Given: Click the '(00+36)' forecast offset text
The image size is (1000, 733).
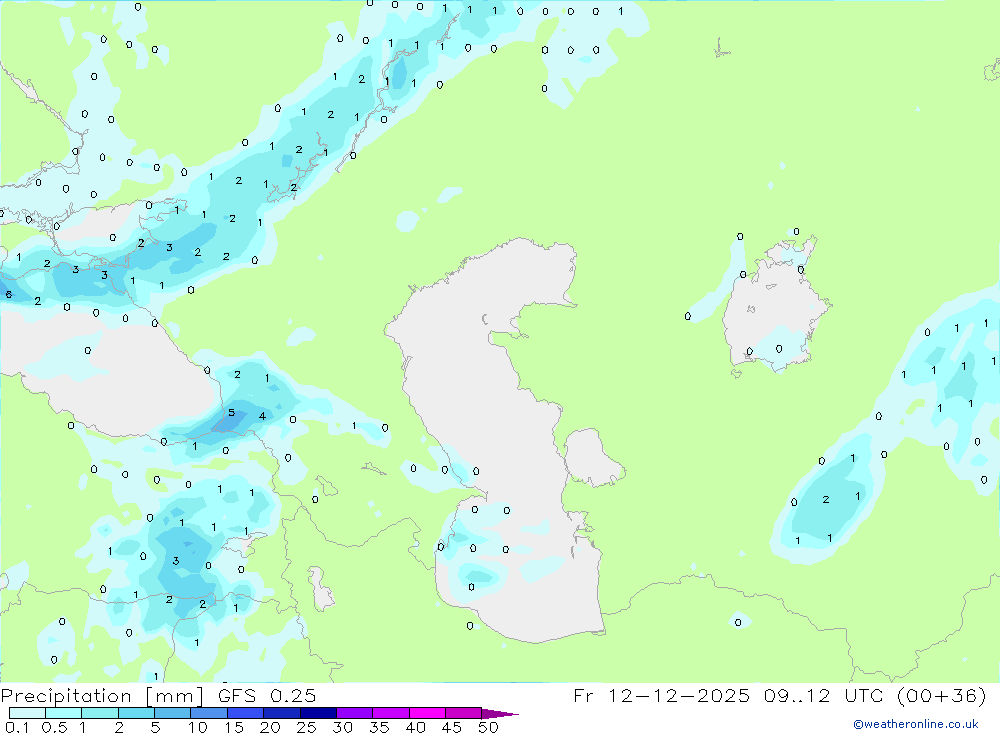Looking at the screenshot, I should tap(941, 695).
